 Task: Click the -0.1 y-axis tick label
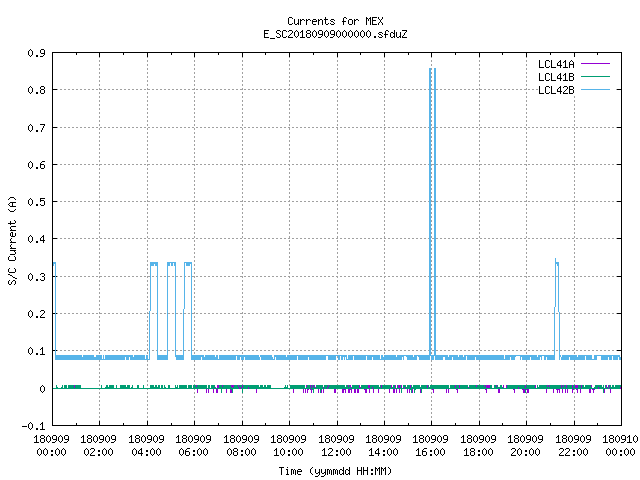(33, 426)
